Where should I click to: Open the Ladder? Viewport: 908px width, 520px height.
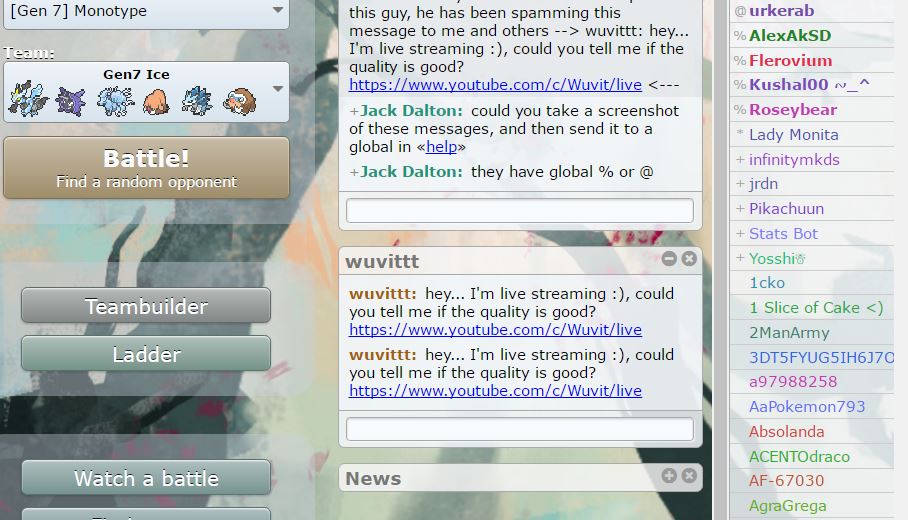[146, 354]
